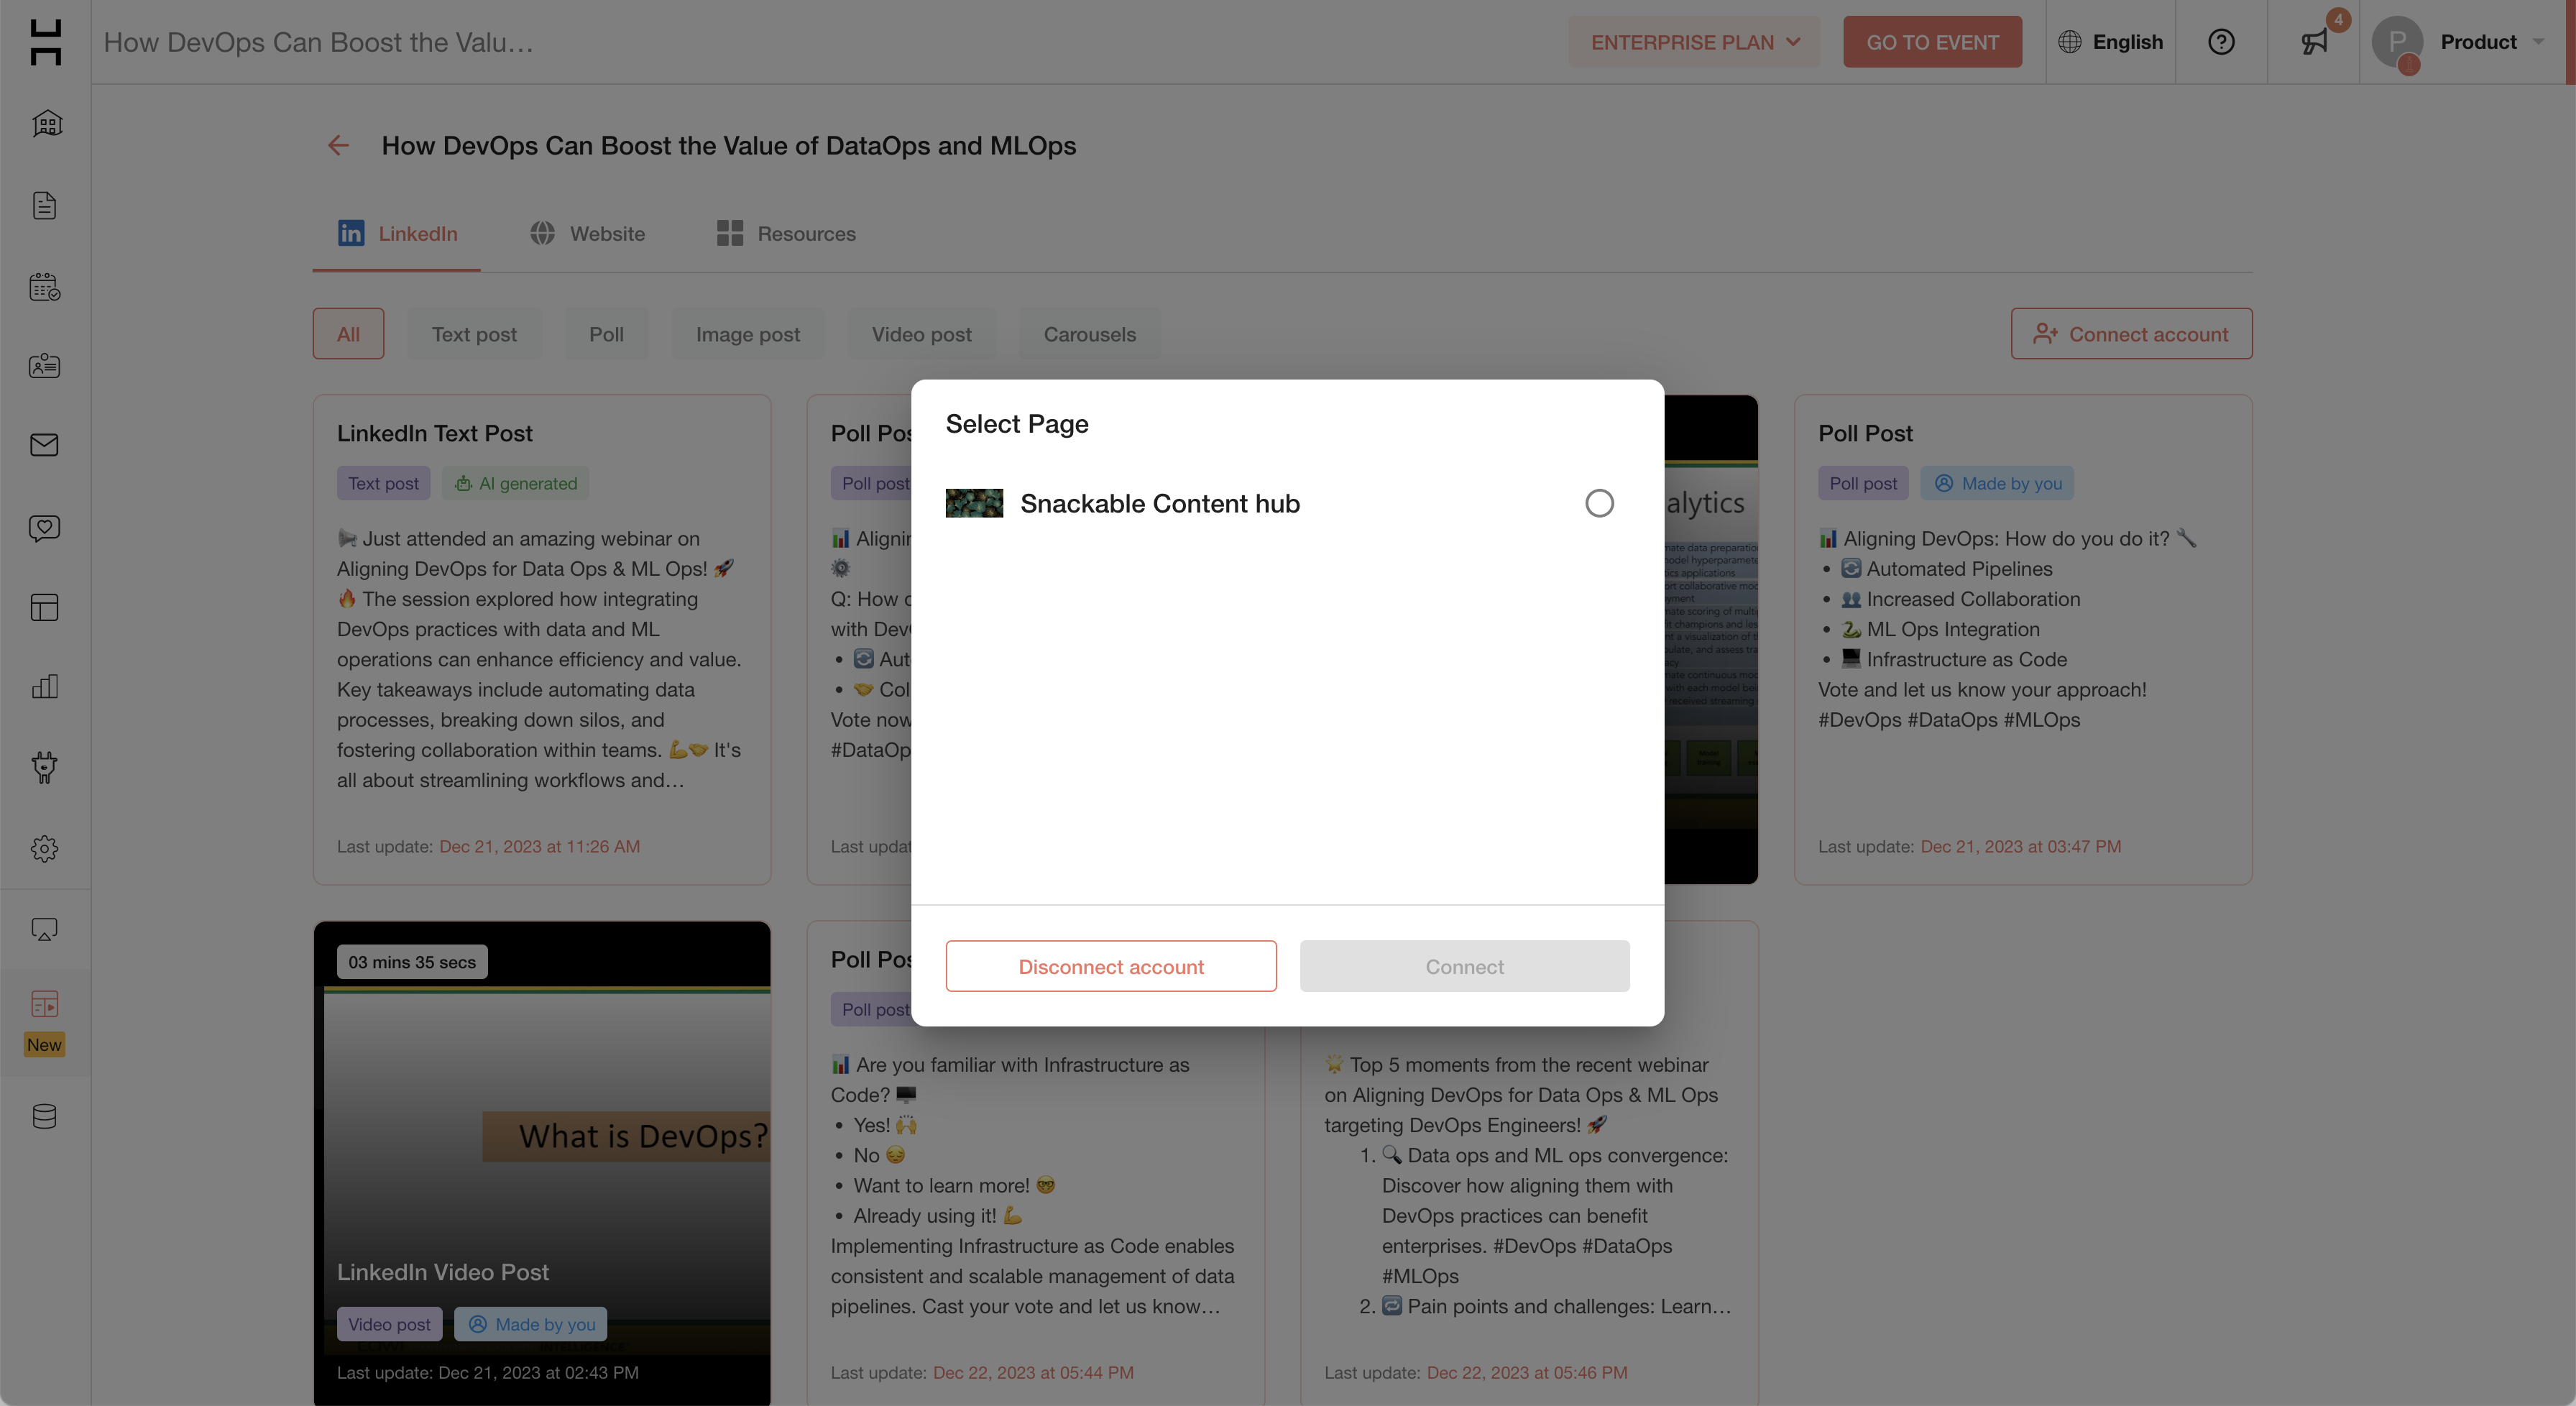Click the home building icon in sidebar
2576x1406 pixels.
tap(45, 124)
